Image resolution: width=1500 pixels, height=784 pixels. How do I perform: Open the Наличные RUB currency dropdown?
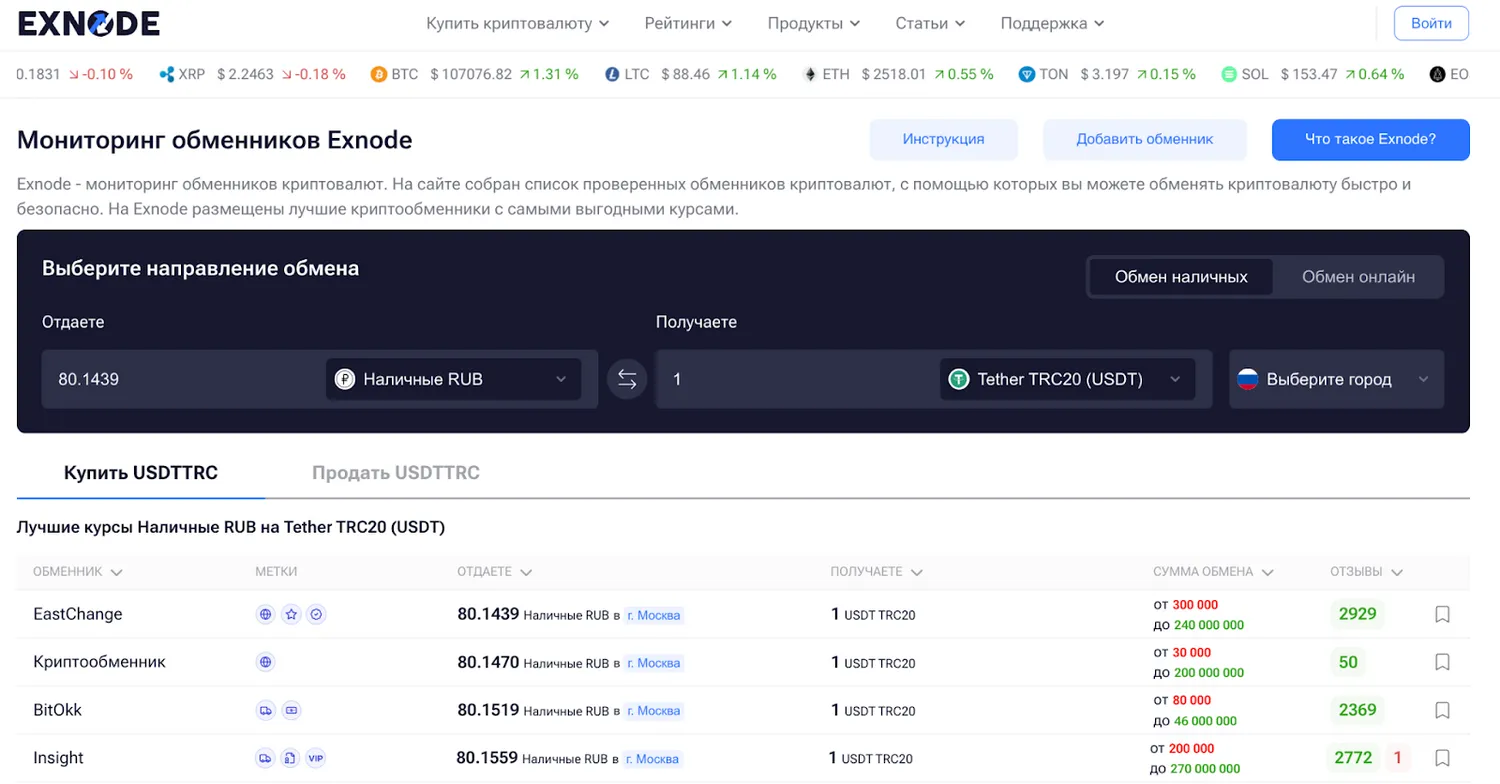pos(453,379)
